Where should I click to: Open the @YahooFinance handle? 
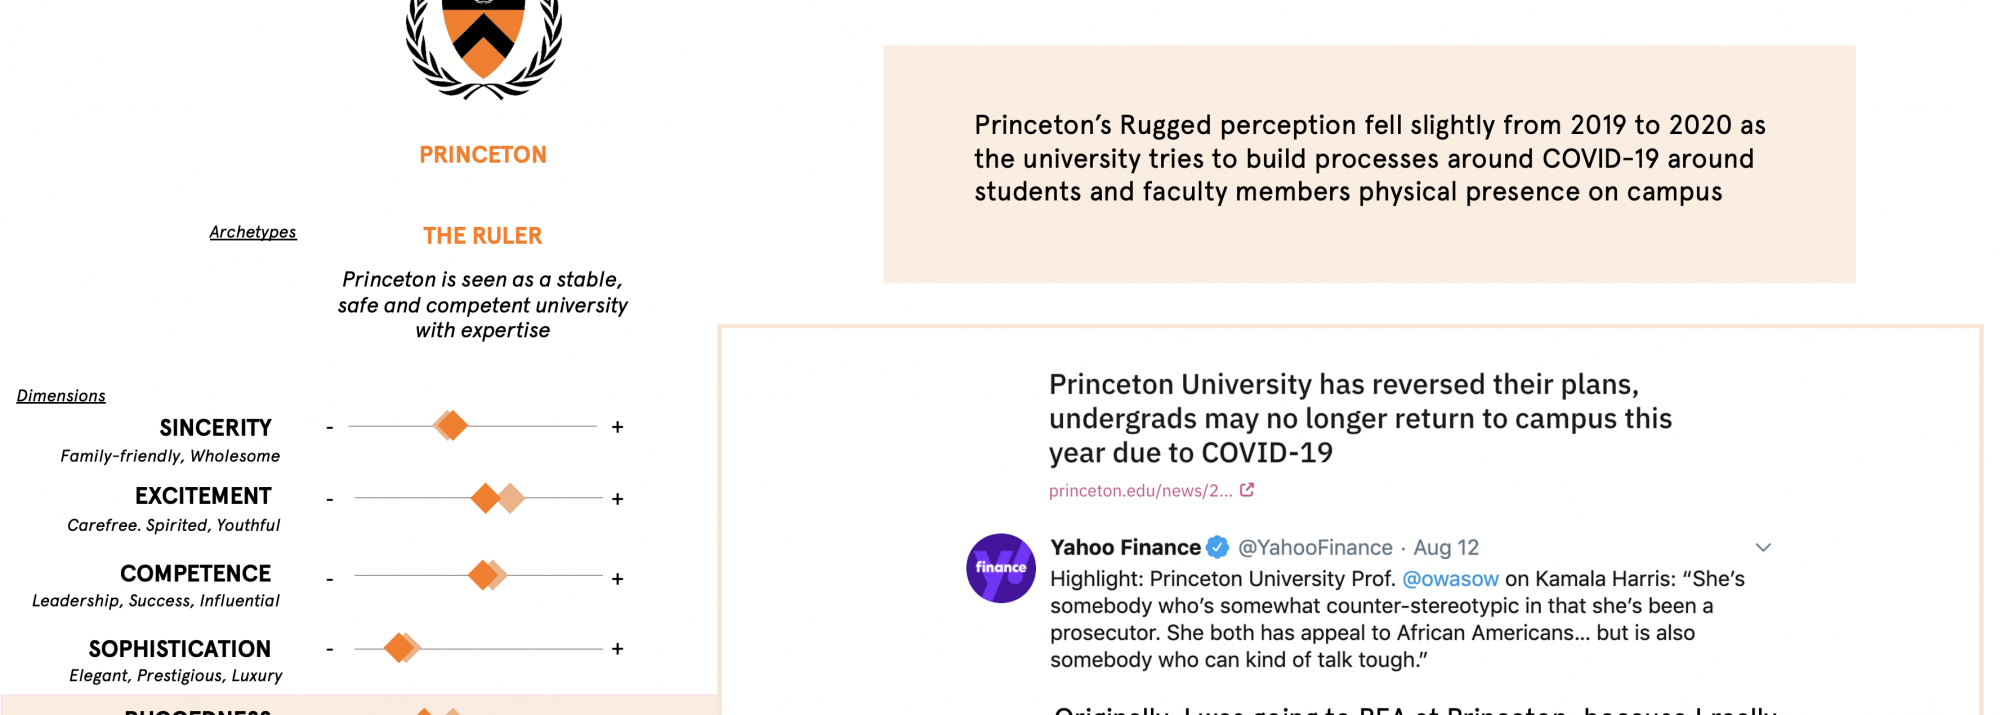coord(1315,548)
